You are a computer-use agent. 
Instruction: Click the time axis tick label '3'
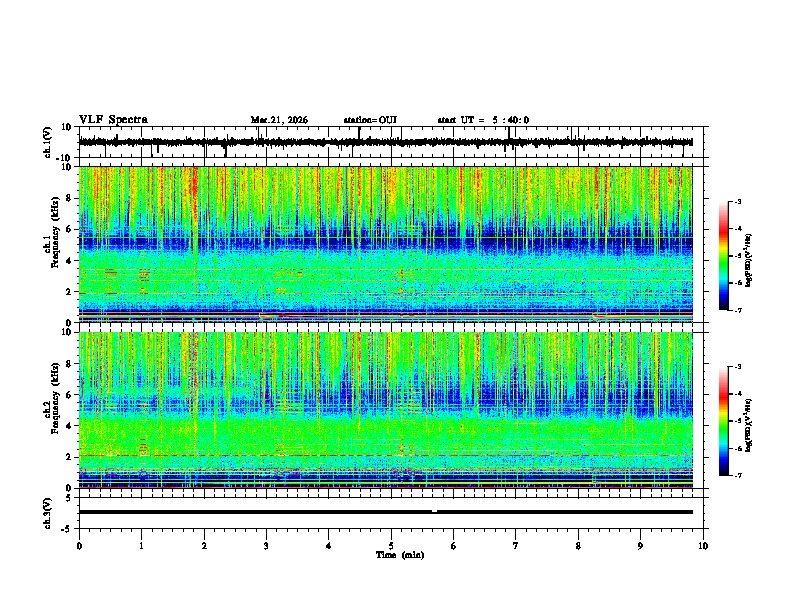click(266, 546)
